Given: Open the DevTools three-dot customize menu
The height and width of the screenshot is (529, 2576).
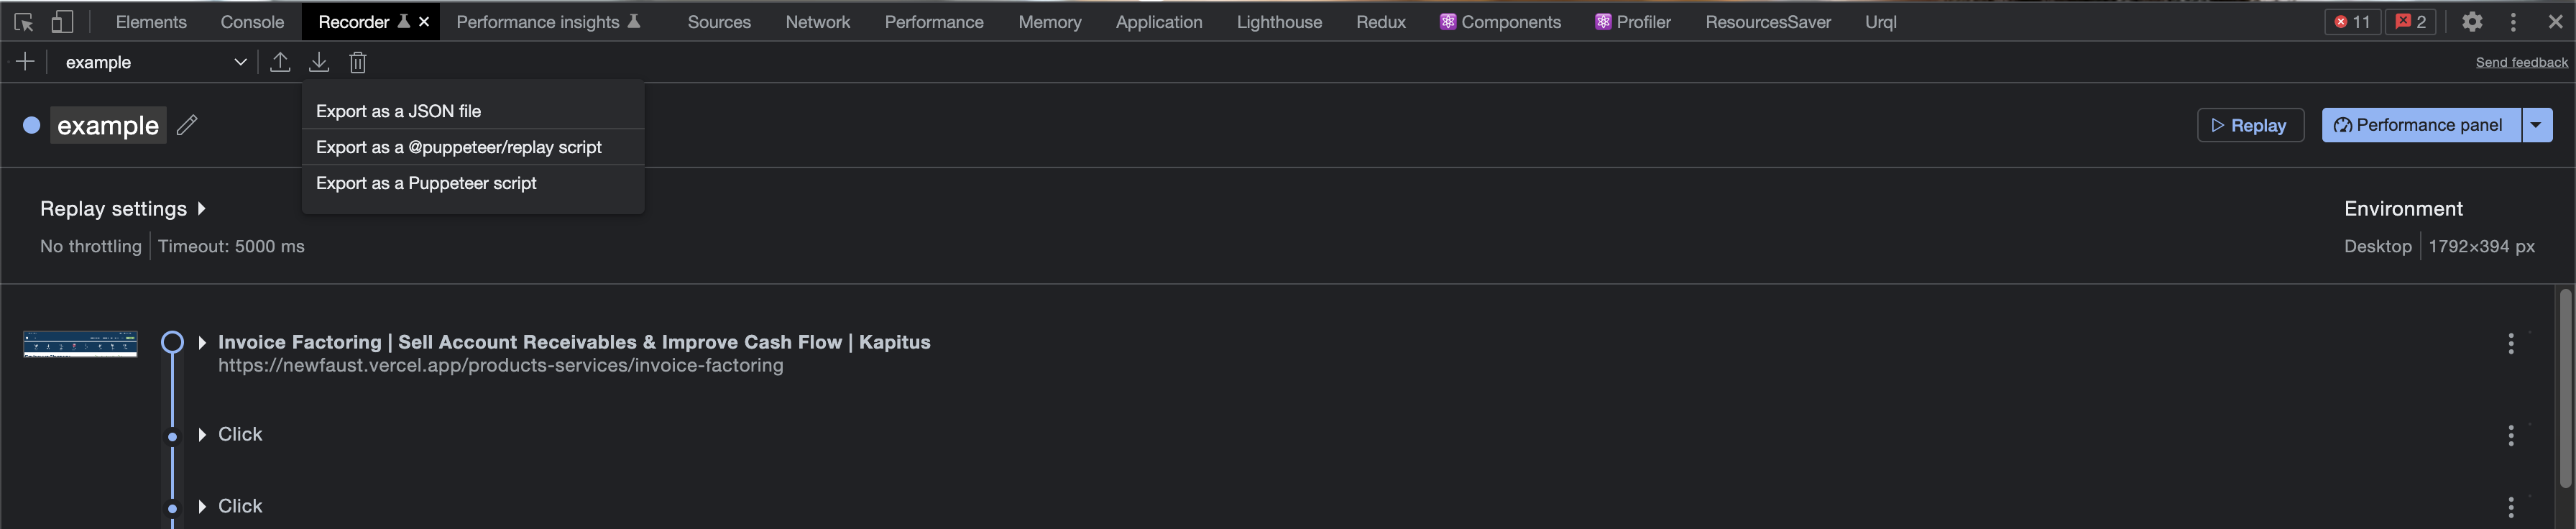Looking at the screenshot, I should (x=2513, y=21).
